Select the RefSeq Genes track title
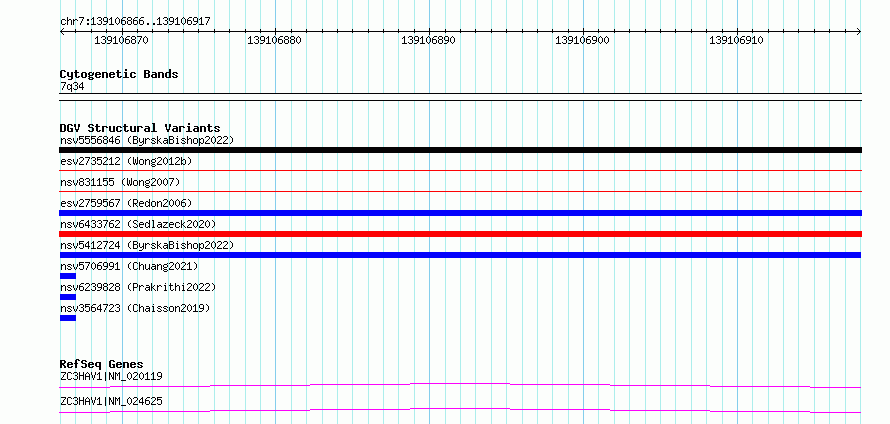This screenshot has height=424, width=890. tap(102, 364)
